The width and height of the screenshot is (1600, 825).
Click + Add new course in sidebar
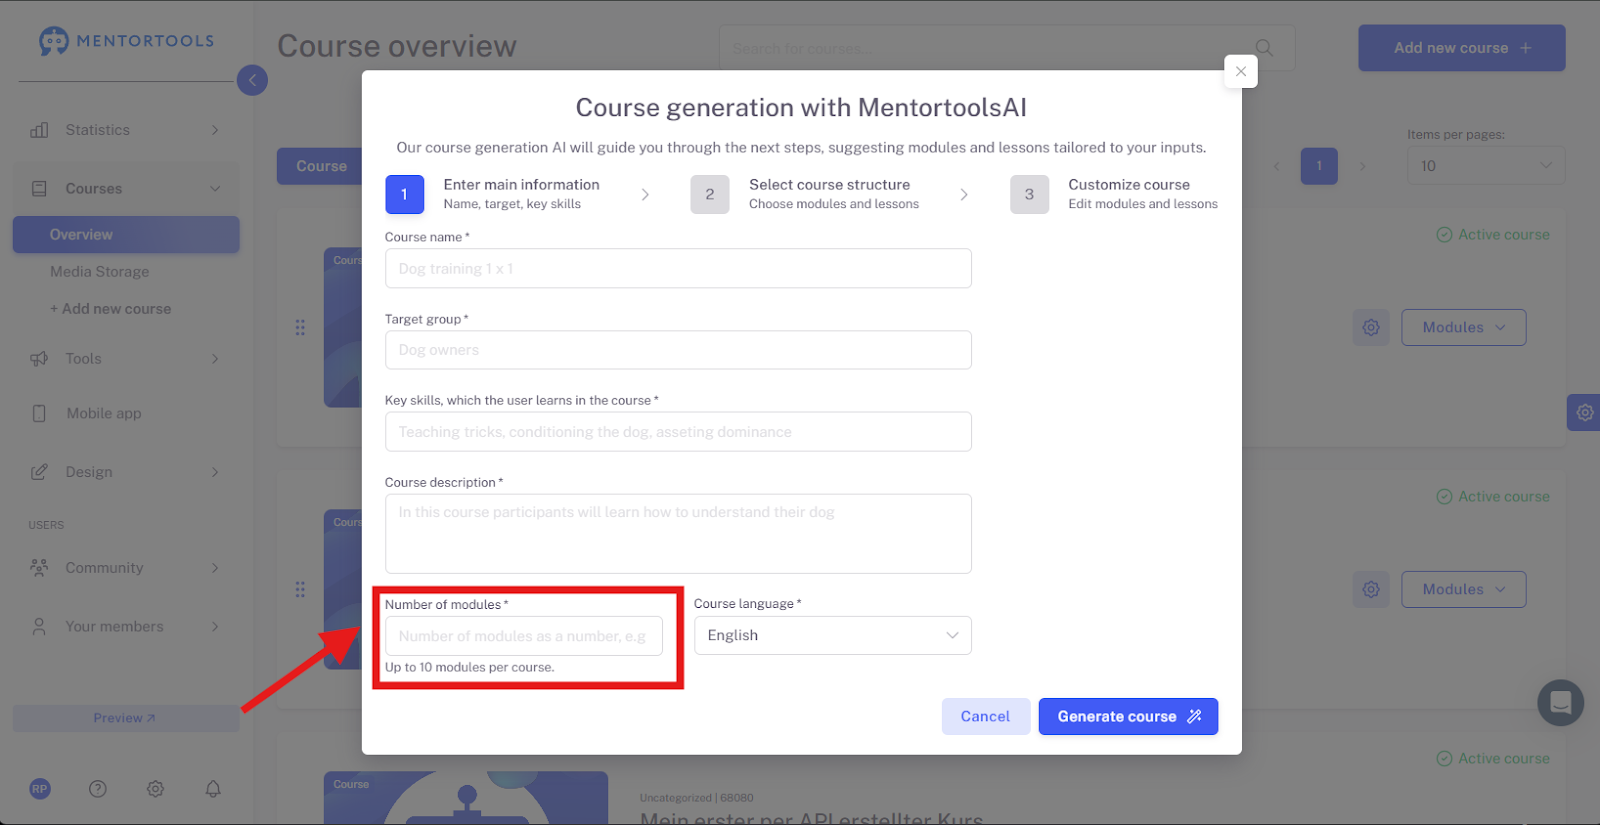pos(111,309)
